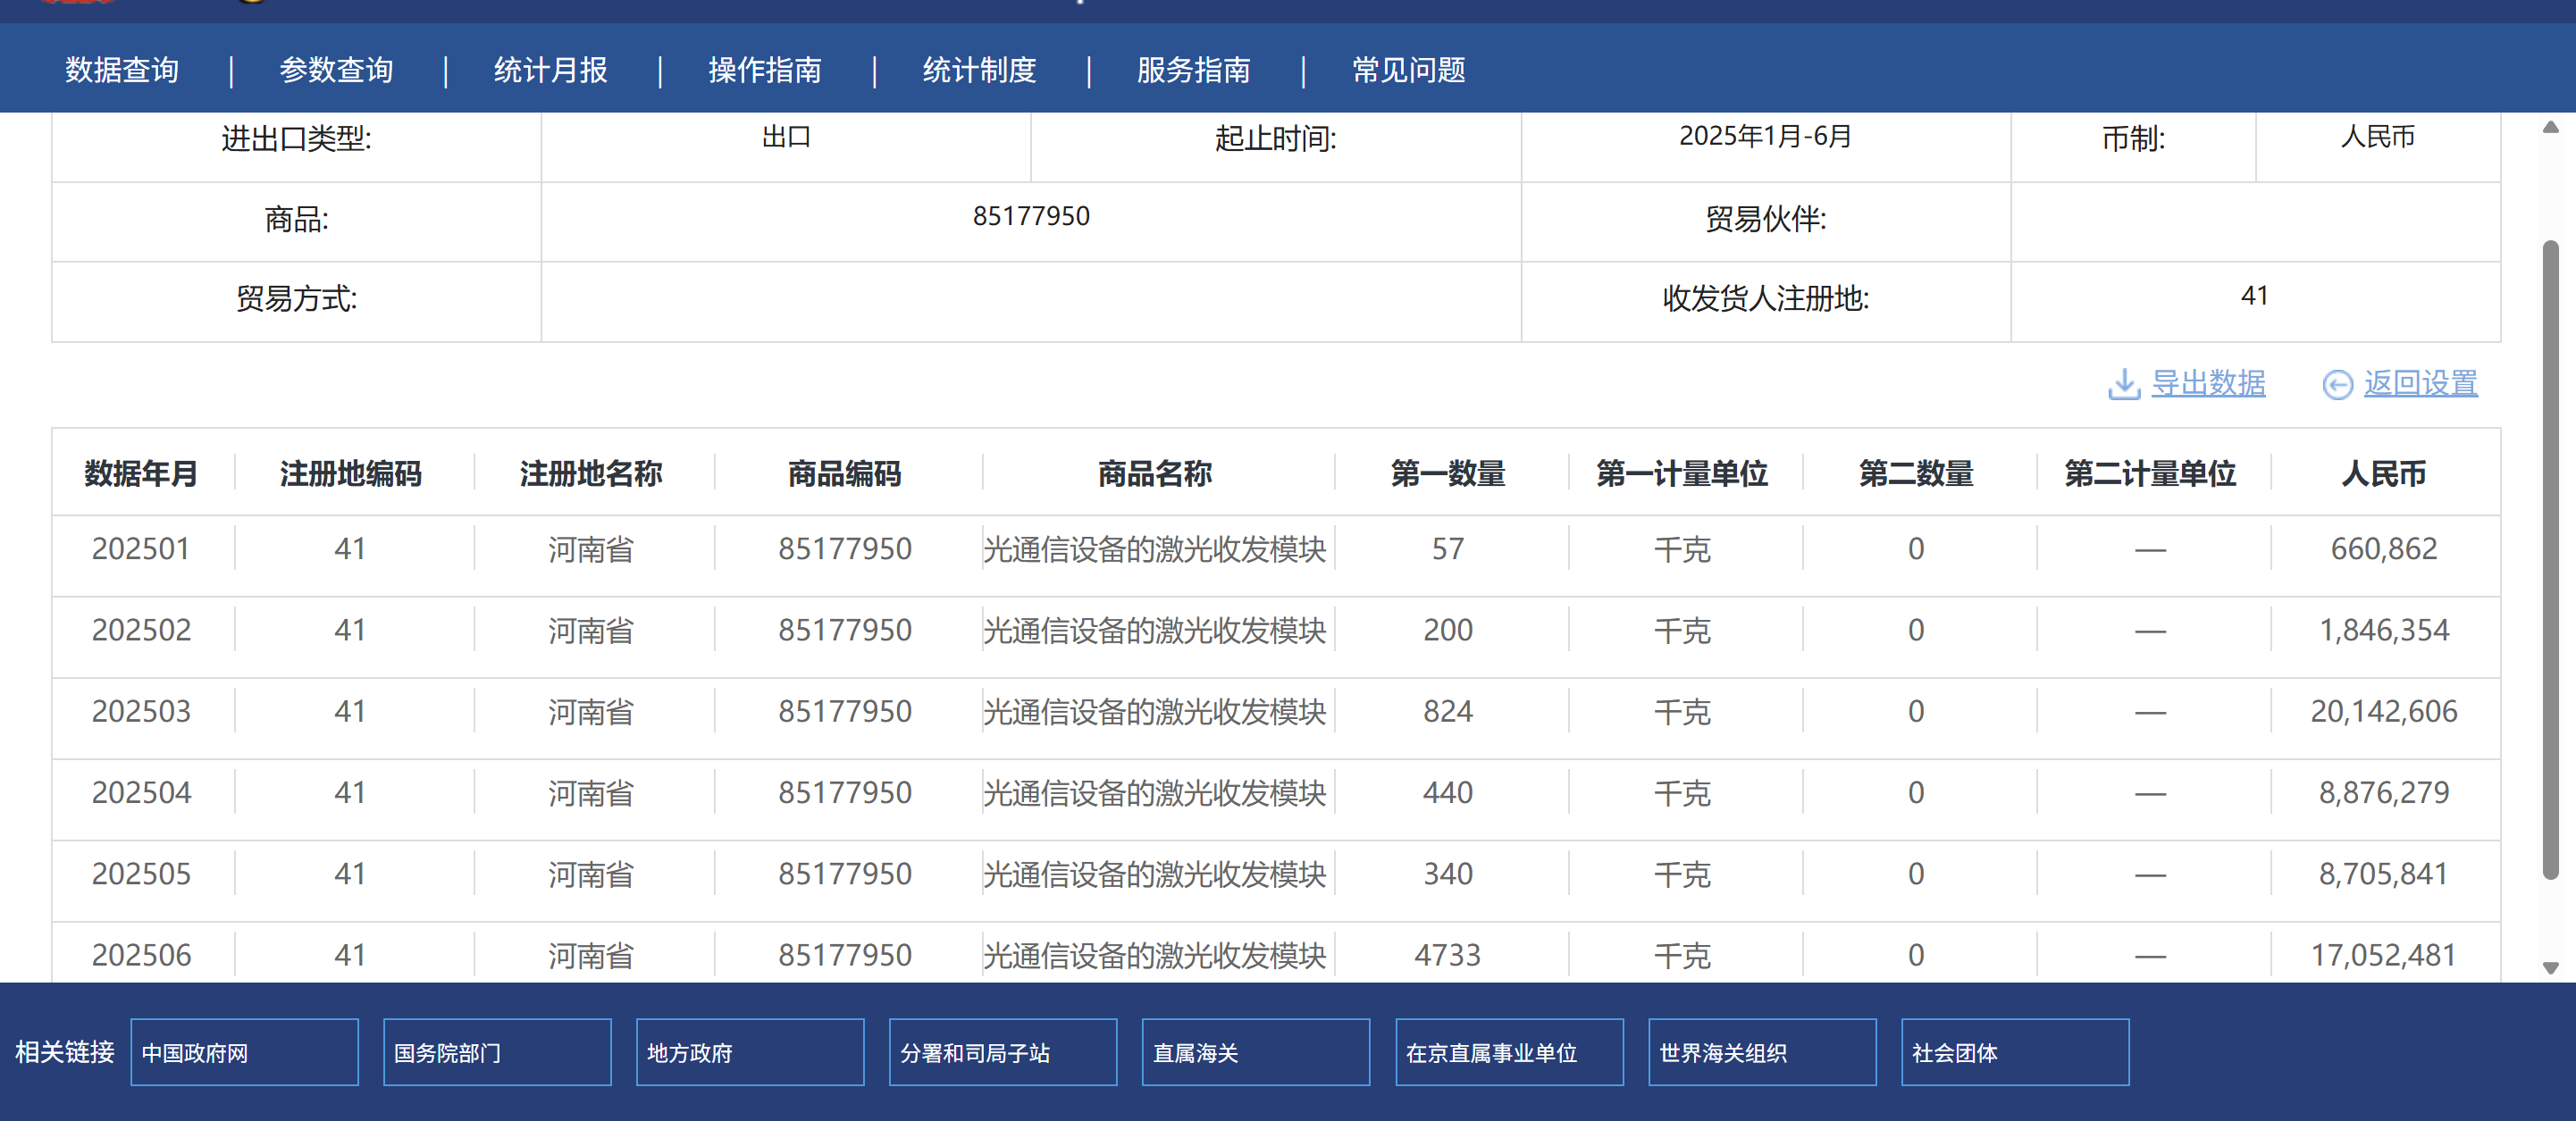Click the scrollbar down arrow
2576x1121 pixels.
coord(2551,967)
